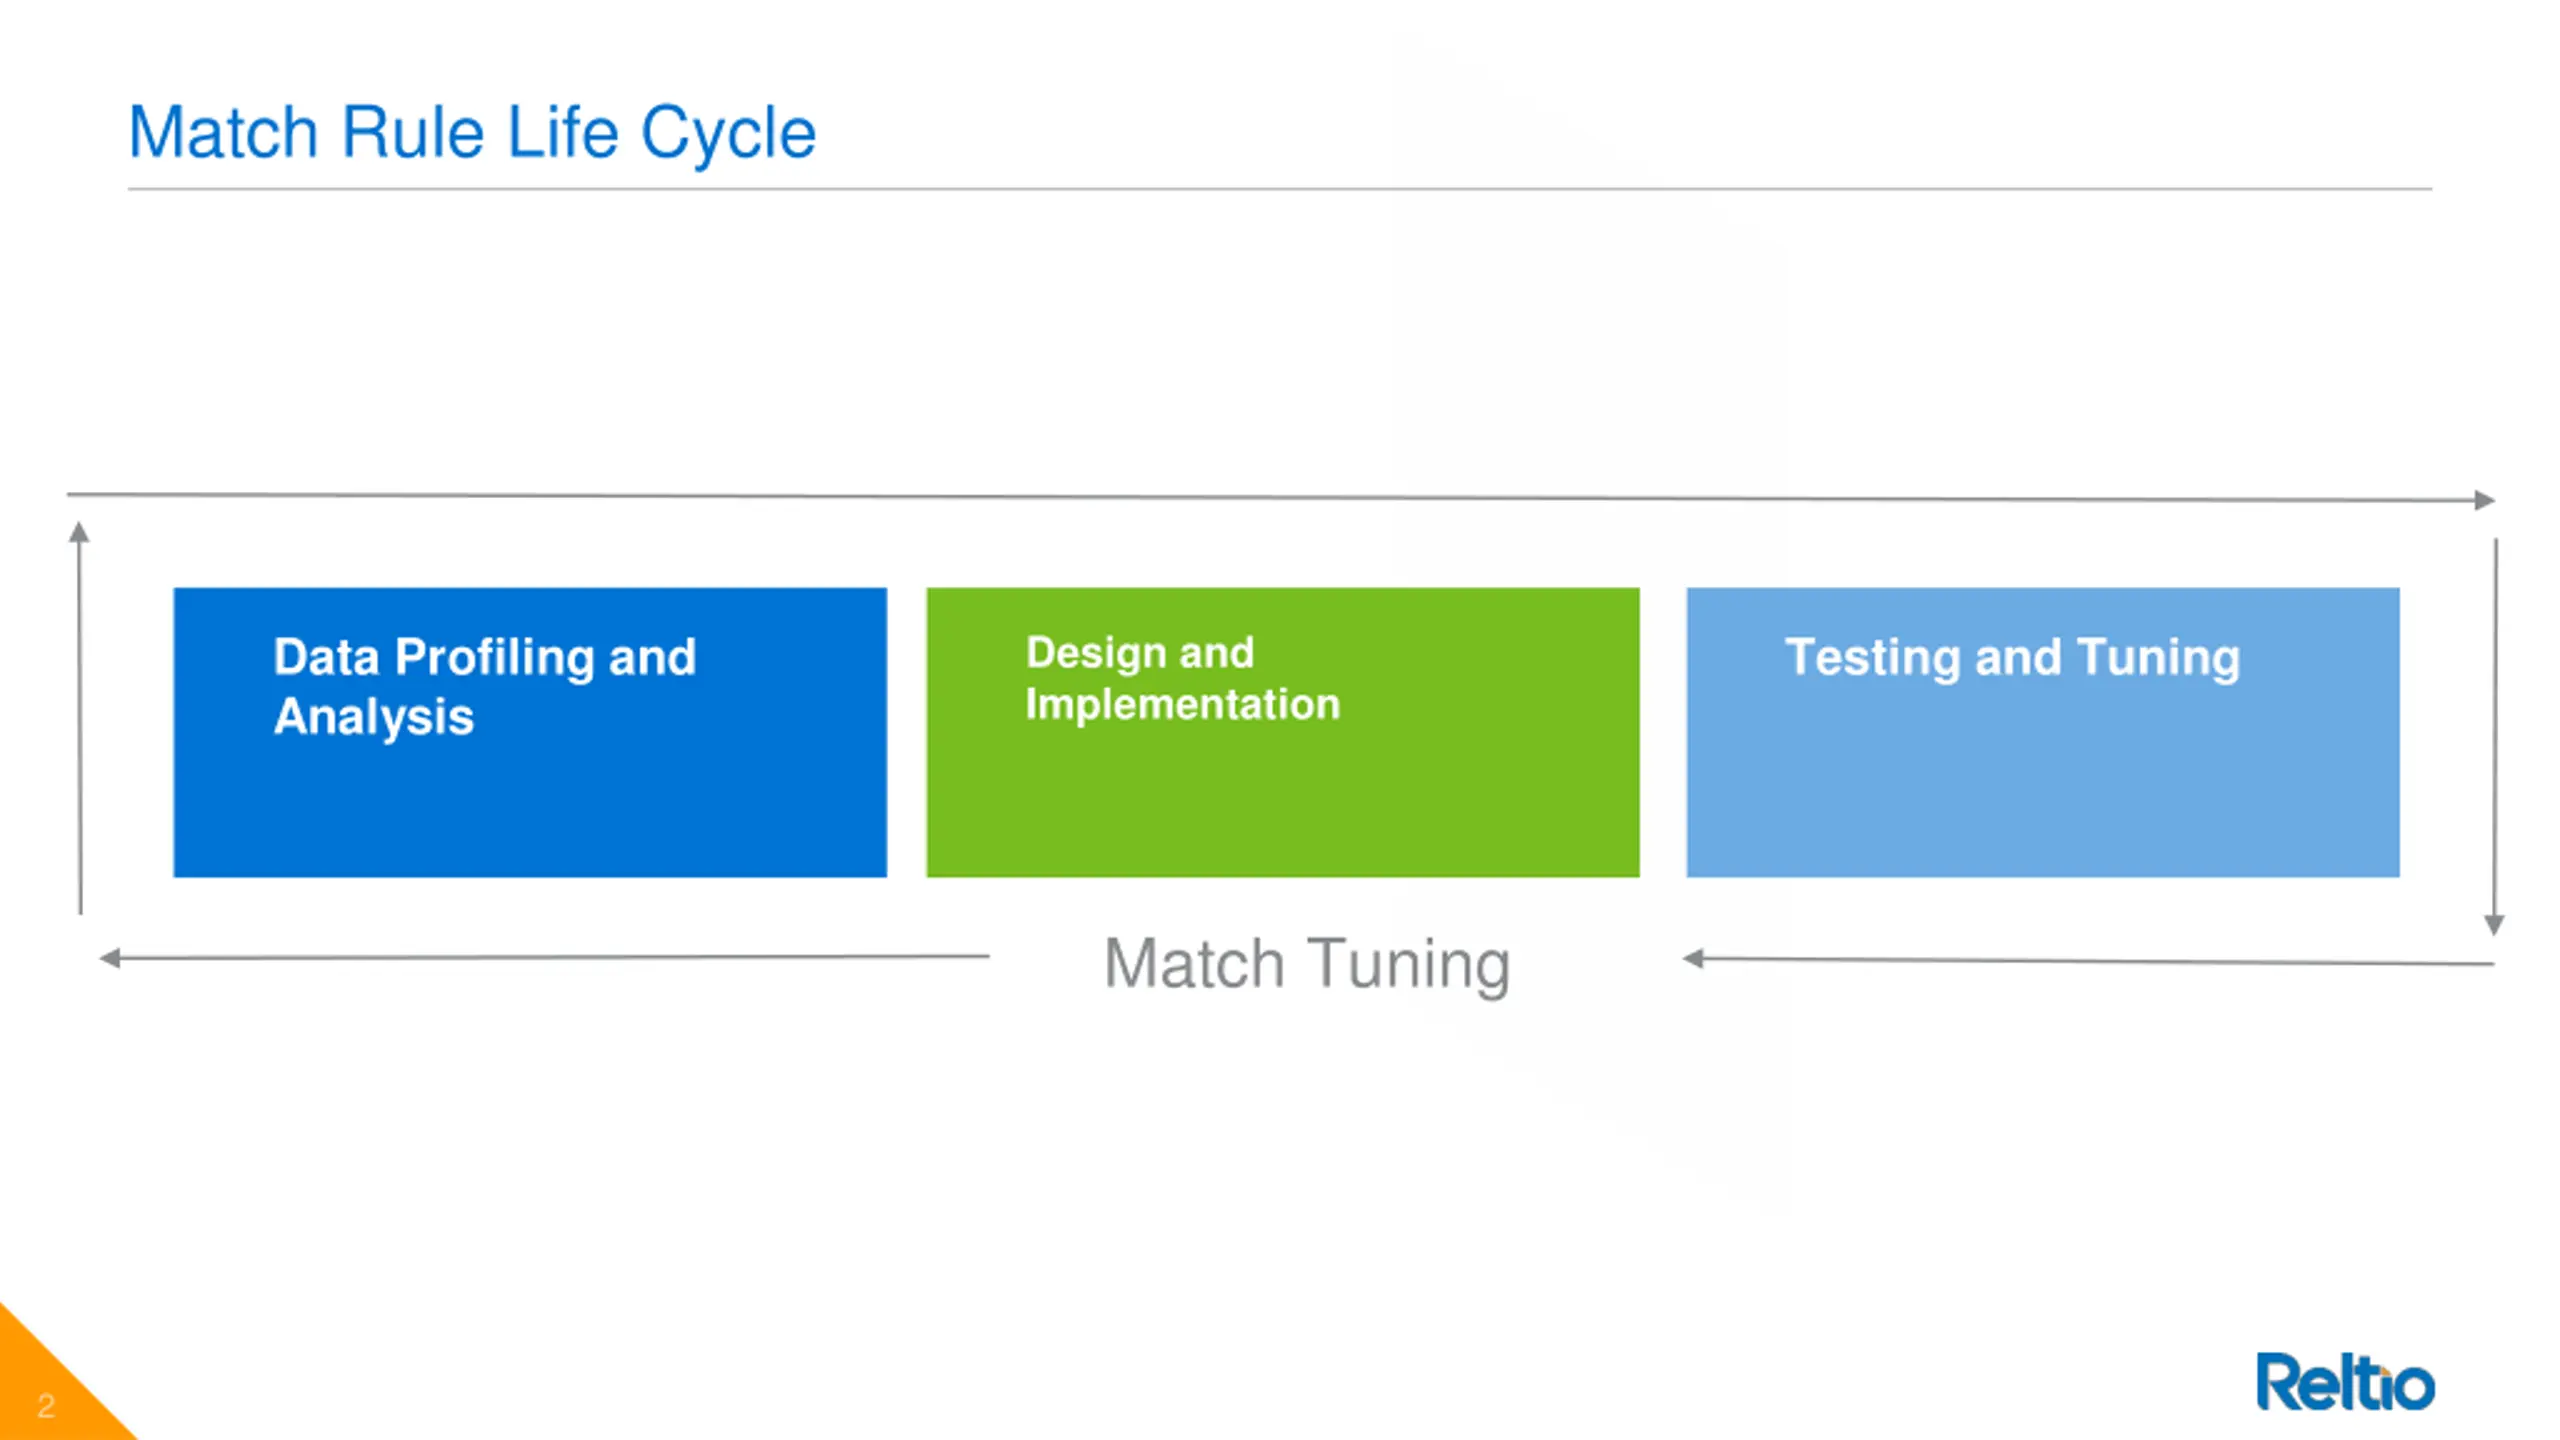
Task: Select the left-pointing arrow right of Match Tuning
Action: click(2088, 961)
